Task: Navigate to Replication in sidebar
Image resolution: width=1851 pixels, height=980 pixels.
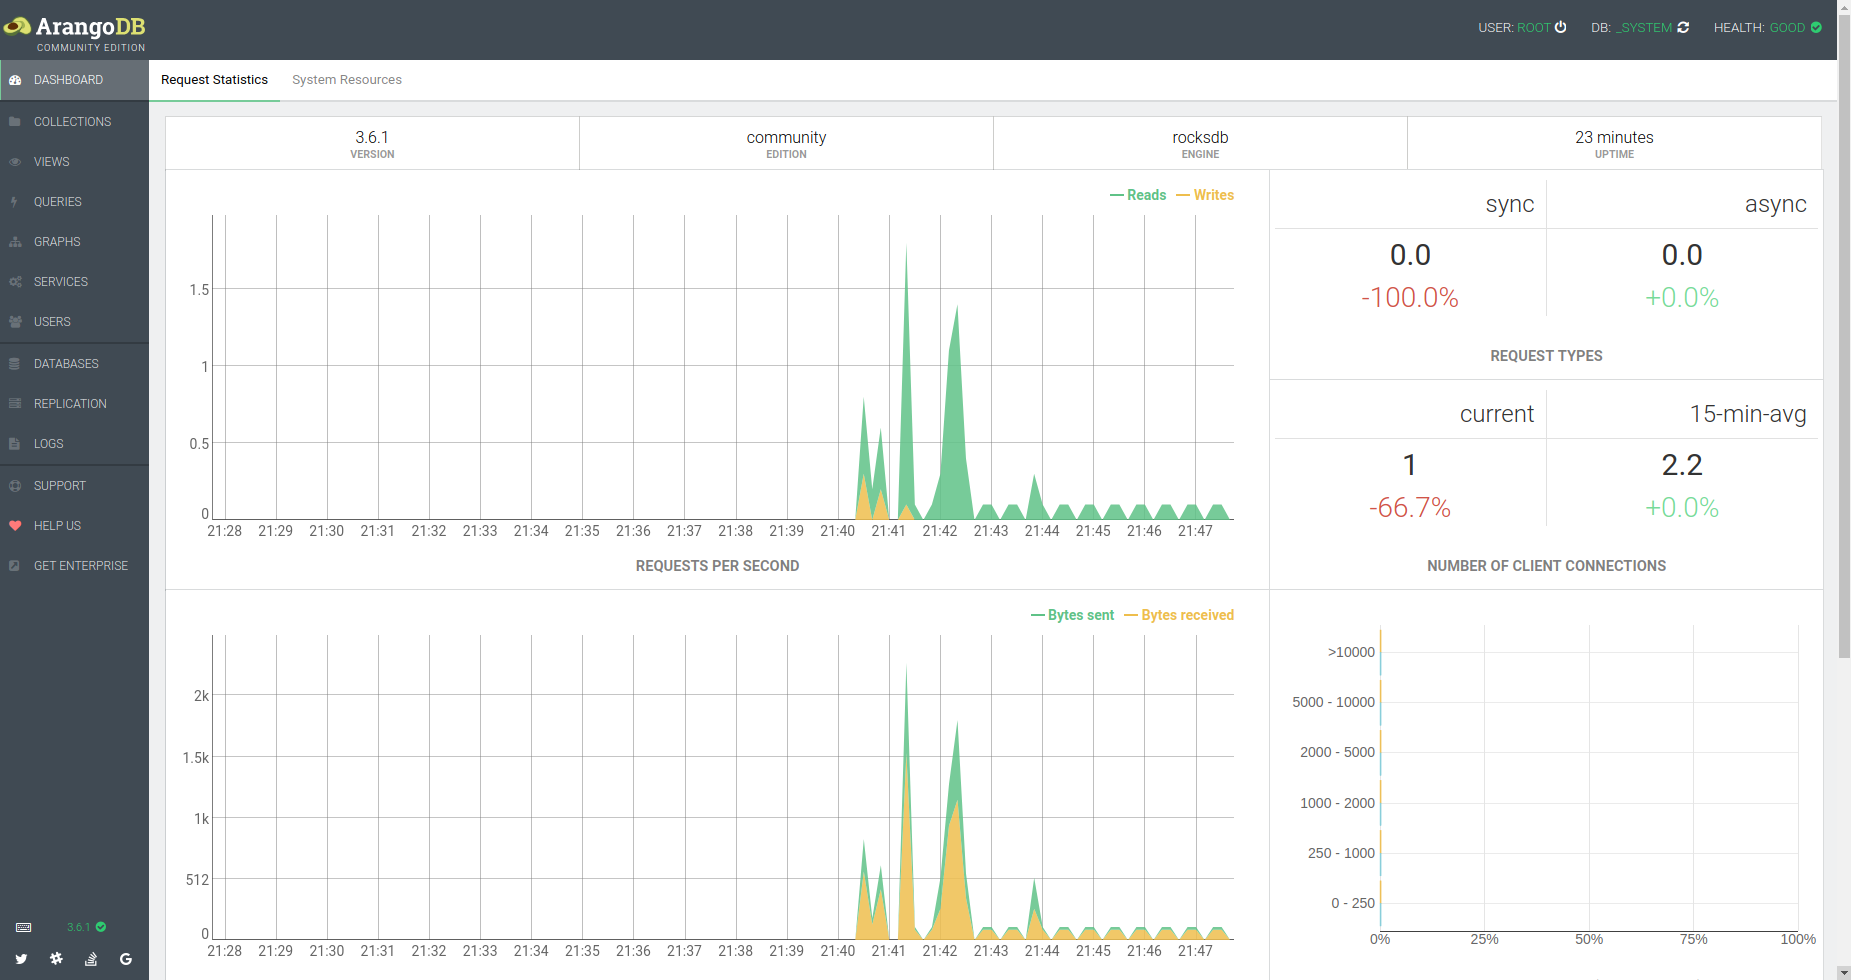Action: (x=70, y=404)
